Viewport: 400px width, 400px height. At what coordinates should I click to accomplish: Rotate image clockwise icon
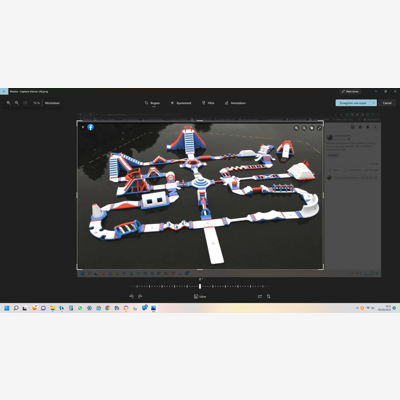(x=140, y=296)
